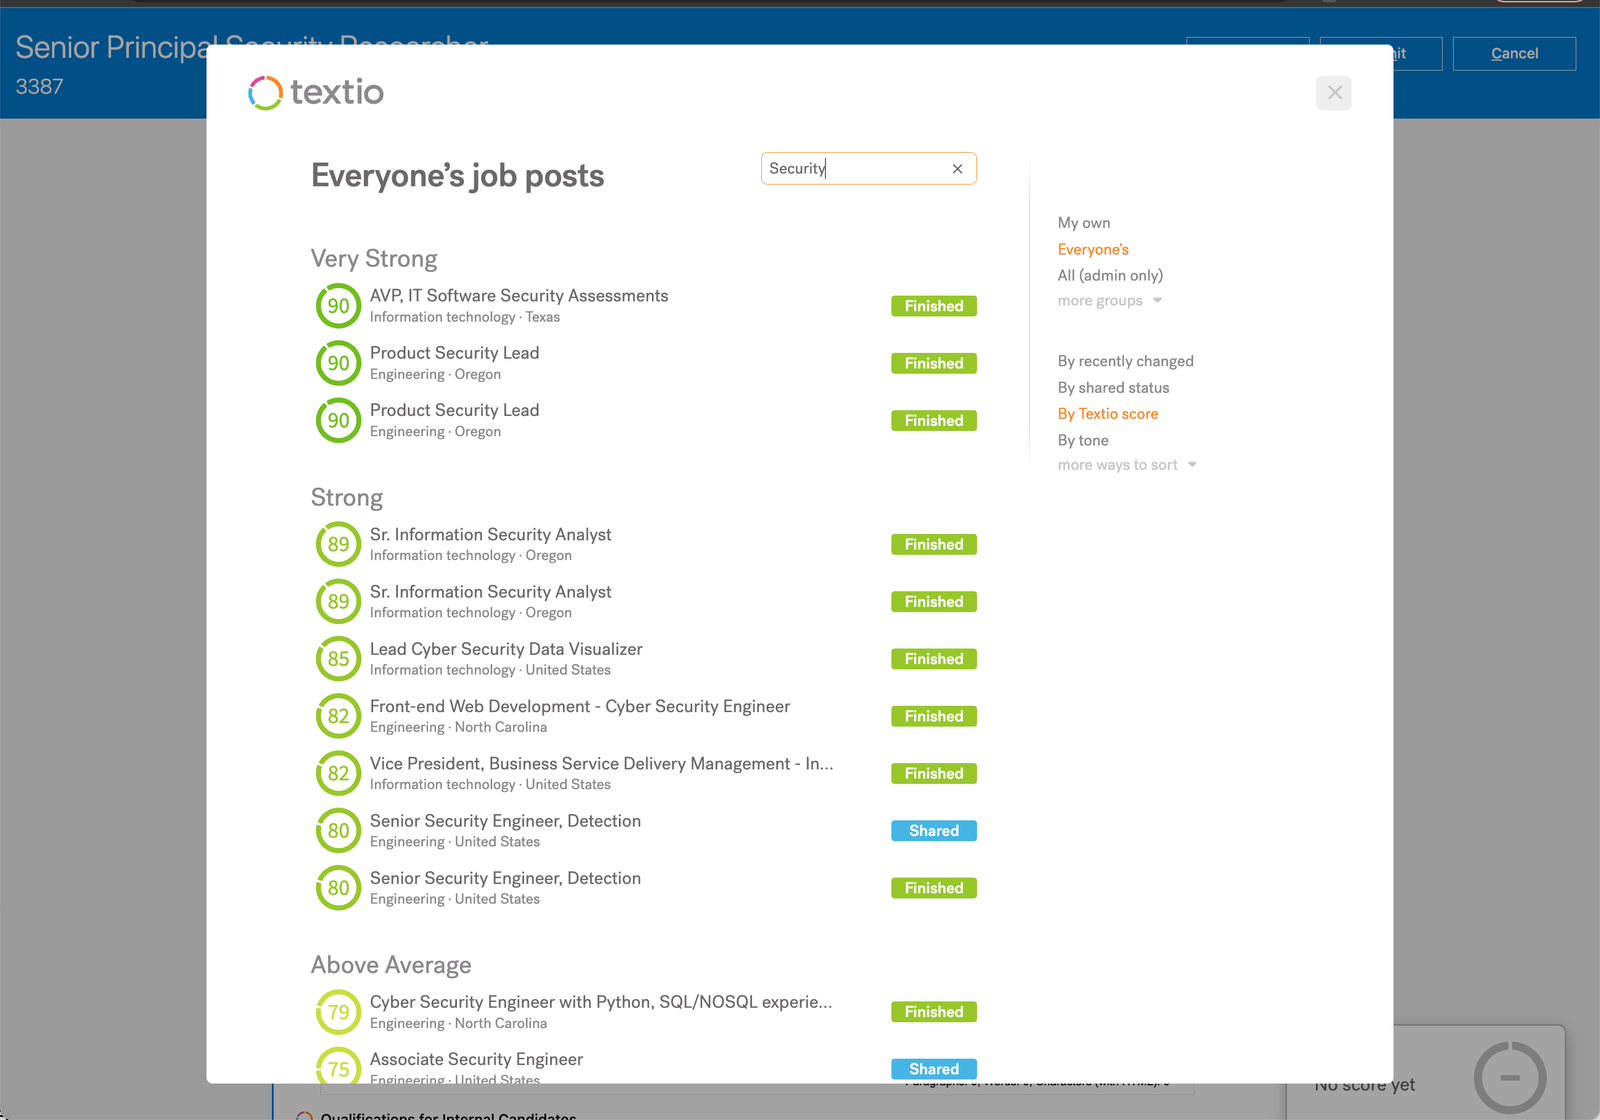The height and width of the screenshot is (1120, 1600).
Task: Click score 90 circle for AVP post
Action: pyautogui.click(x=338, y=306)
